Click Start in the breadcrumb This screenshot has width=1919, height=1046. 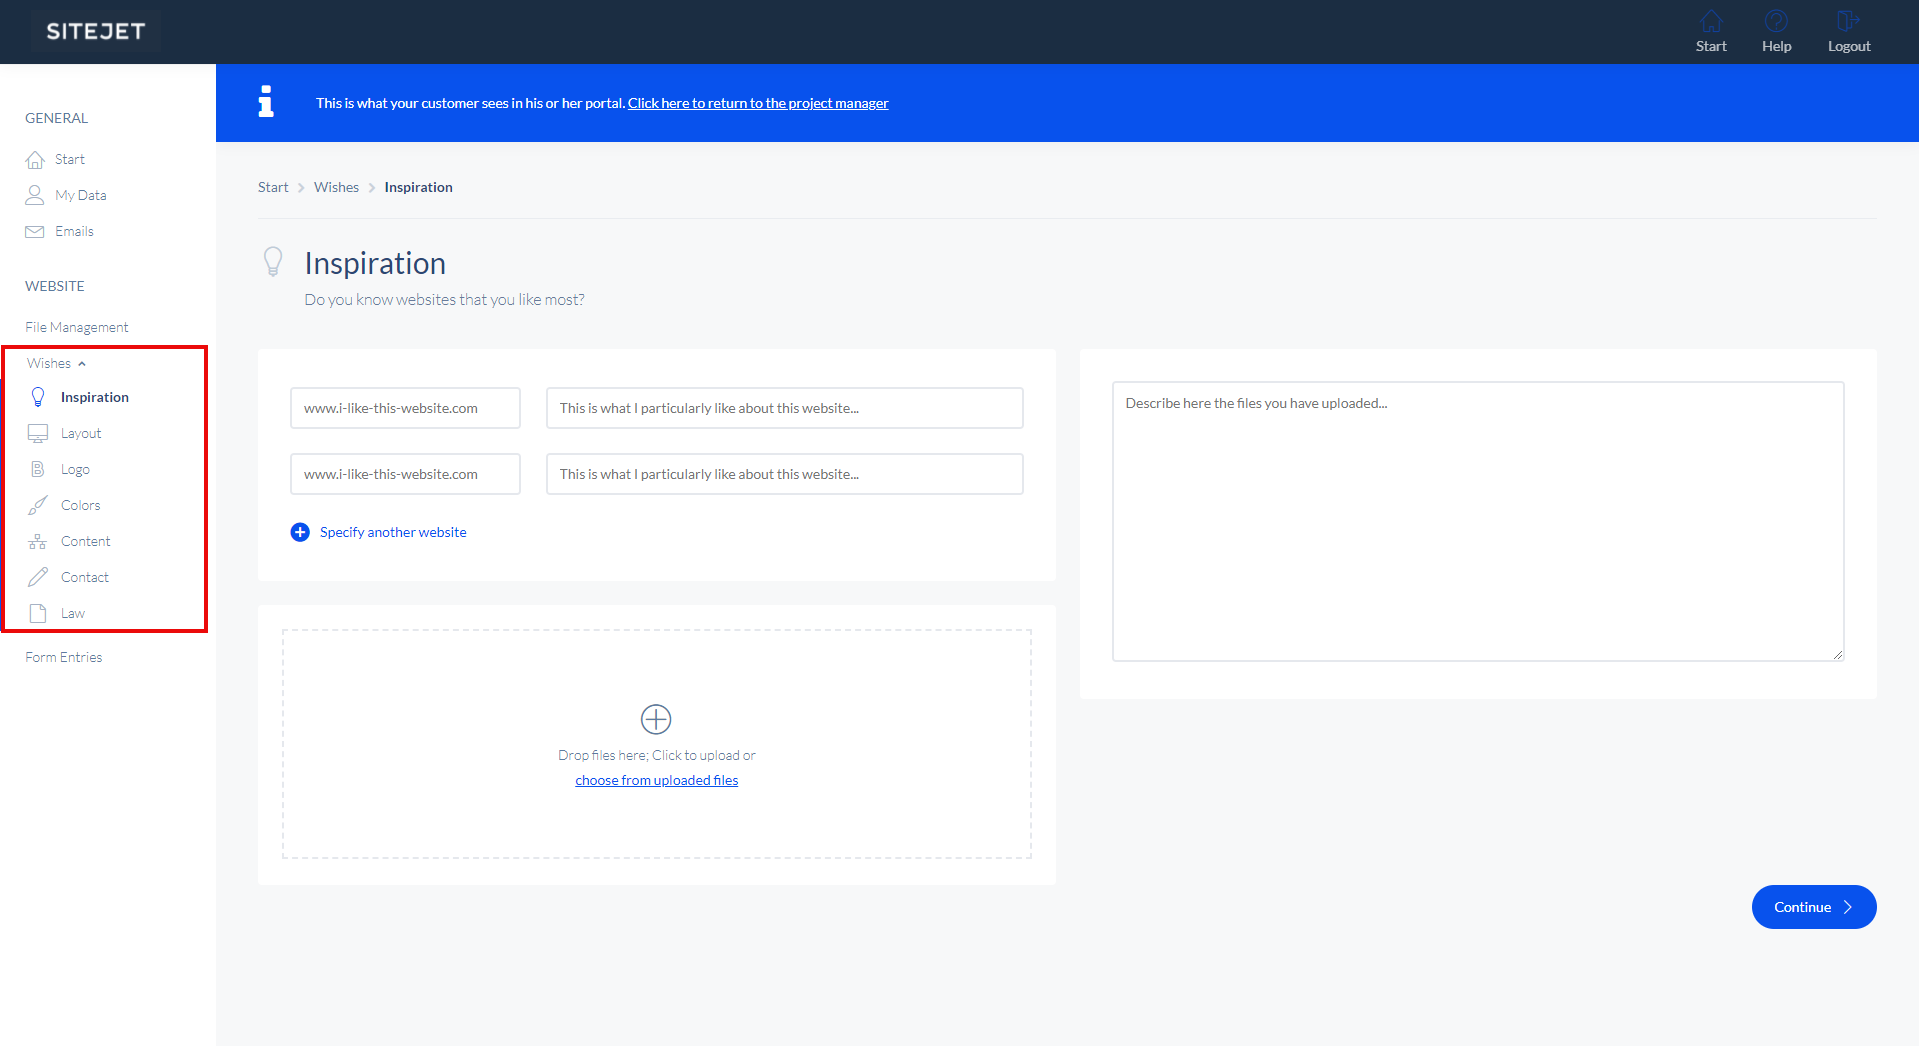[x=273, y=187]
